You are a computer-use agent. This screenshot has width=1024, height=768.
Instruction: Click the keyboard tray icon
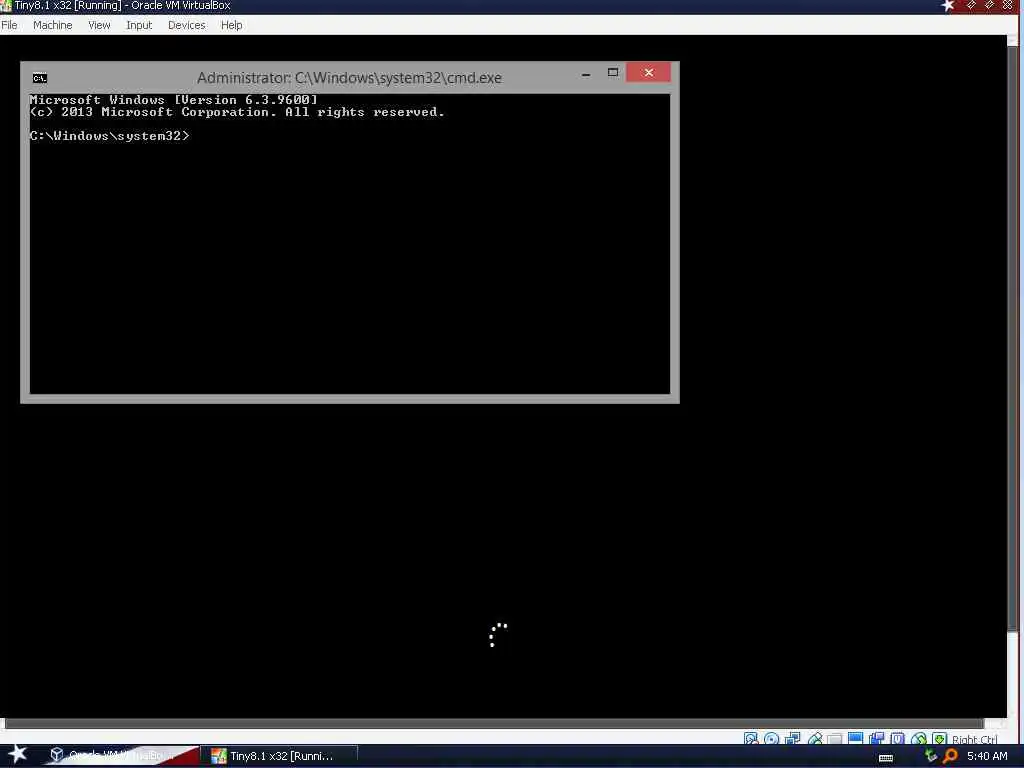pos(886,758)
